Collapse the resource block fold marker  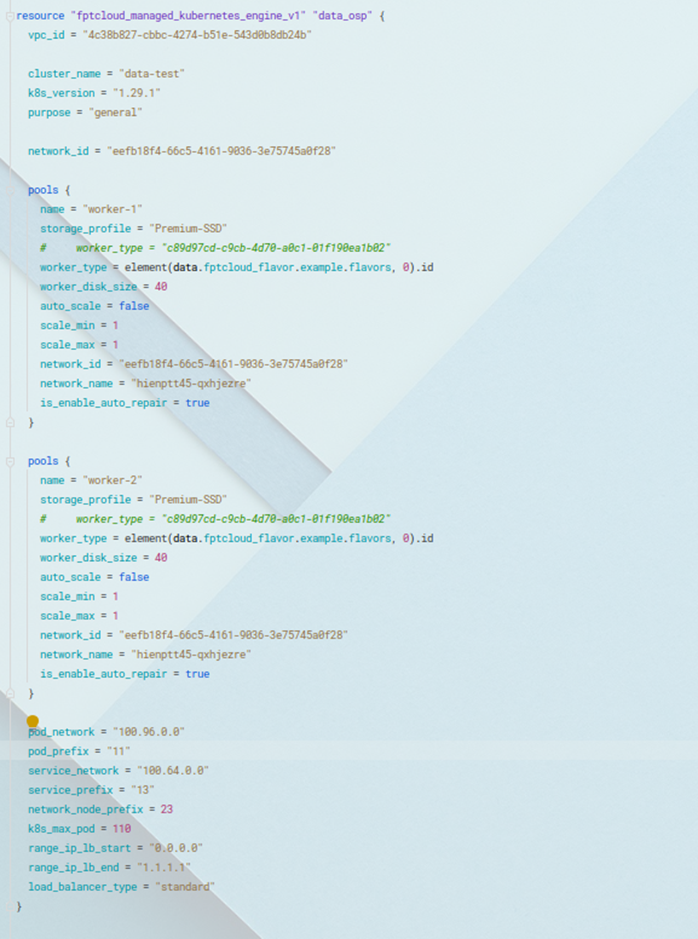click(9, 16)
